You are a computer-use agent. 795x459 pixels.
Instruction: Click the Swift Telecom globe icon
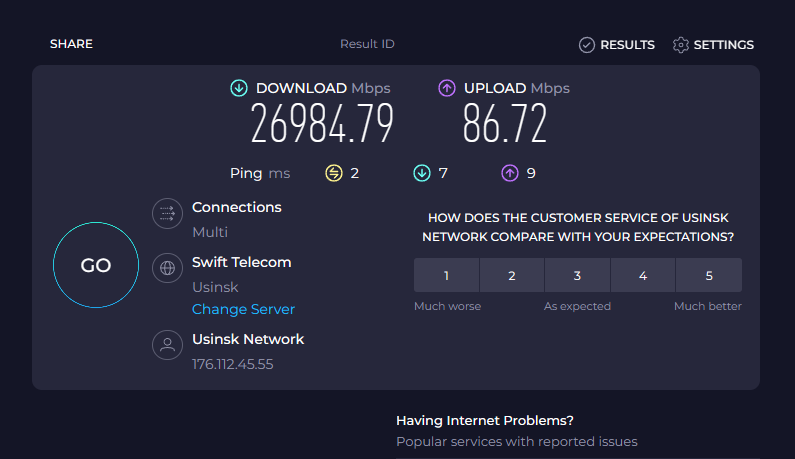165,268
